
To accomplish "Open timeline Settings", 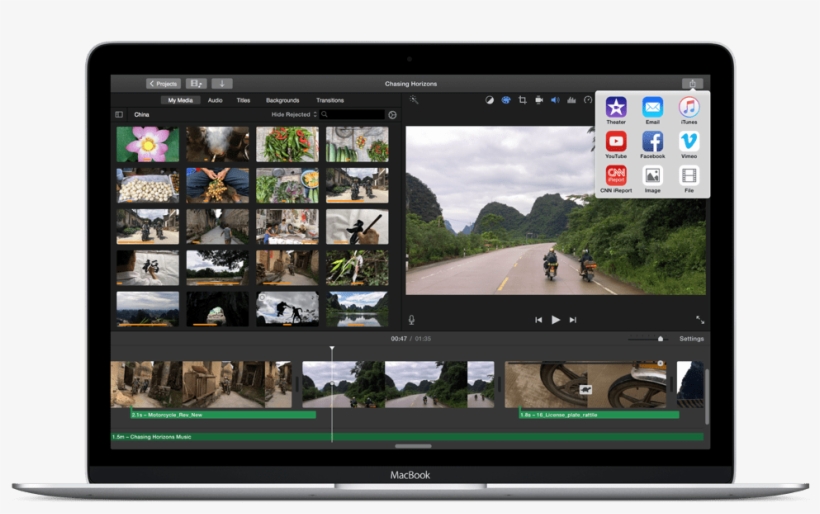I will [x=691, y=339].
